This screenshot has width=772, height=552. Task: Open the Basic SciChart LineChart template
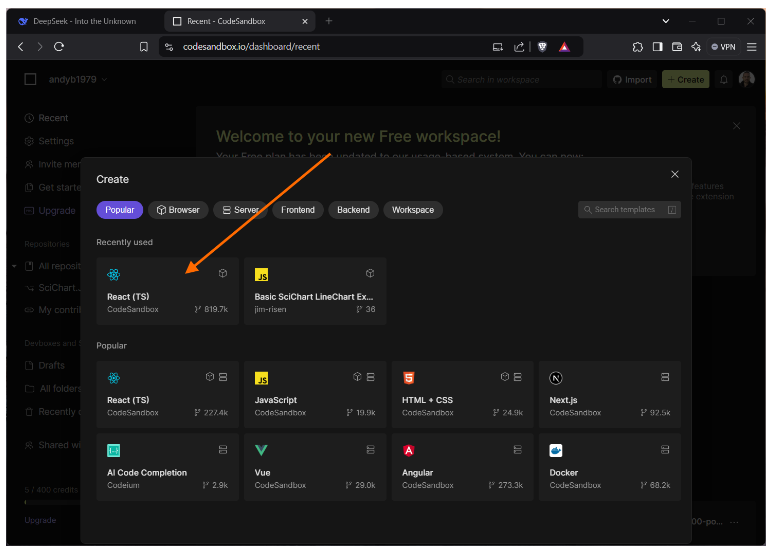(315, 291)
